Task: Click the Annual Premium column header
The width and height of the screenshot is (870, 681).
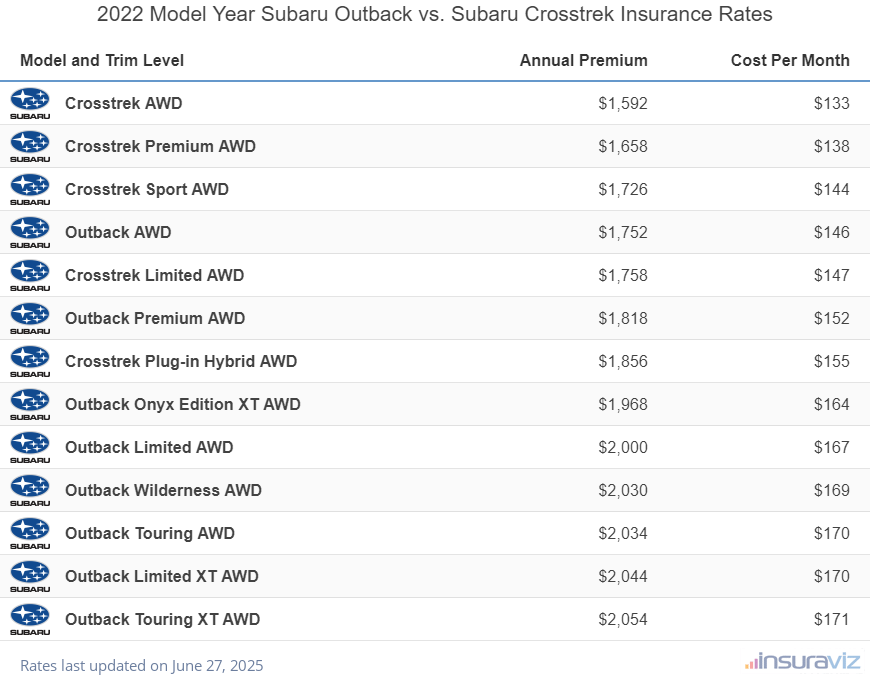Action: [x=584, y=60]
